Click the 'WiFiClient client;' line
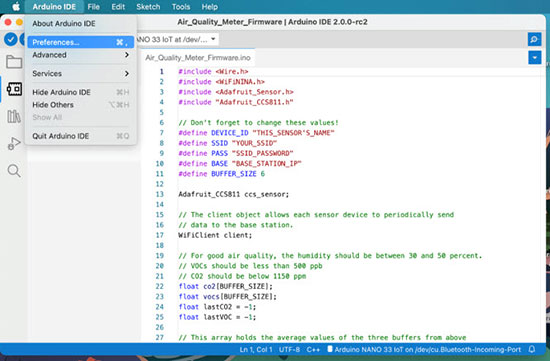This screenshot has height=361, width=550. pos(215,235)
